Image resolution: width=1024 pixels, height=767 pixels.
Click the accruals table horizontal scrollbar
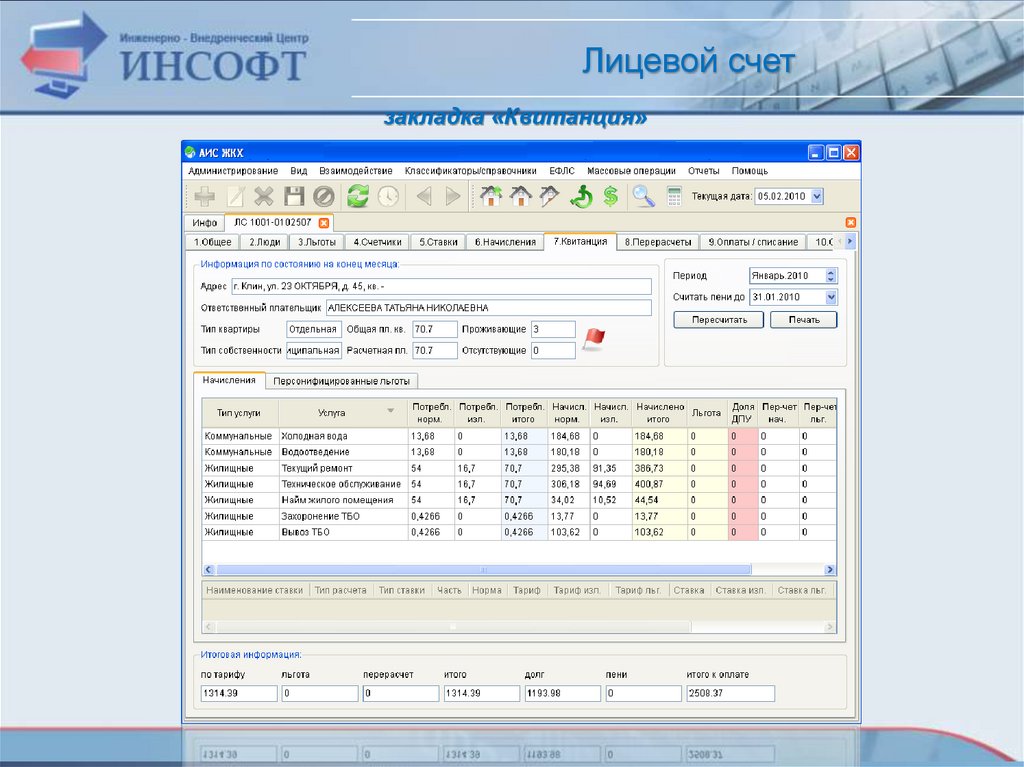[483, 570]
